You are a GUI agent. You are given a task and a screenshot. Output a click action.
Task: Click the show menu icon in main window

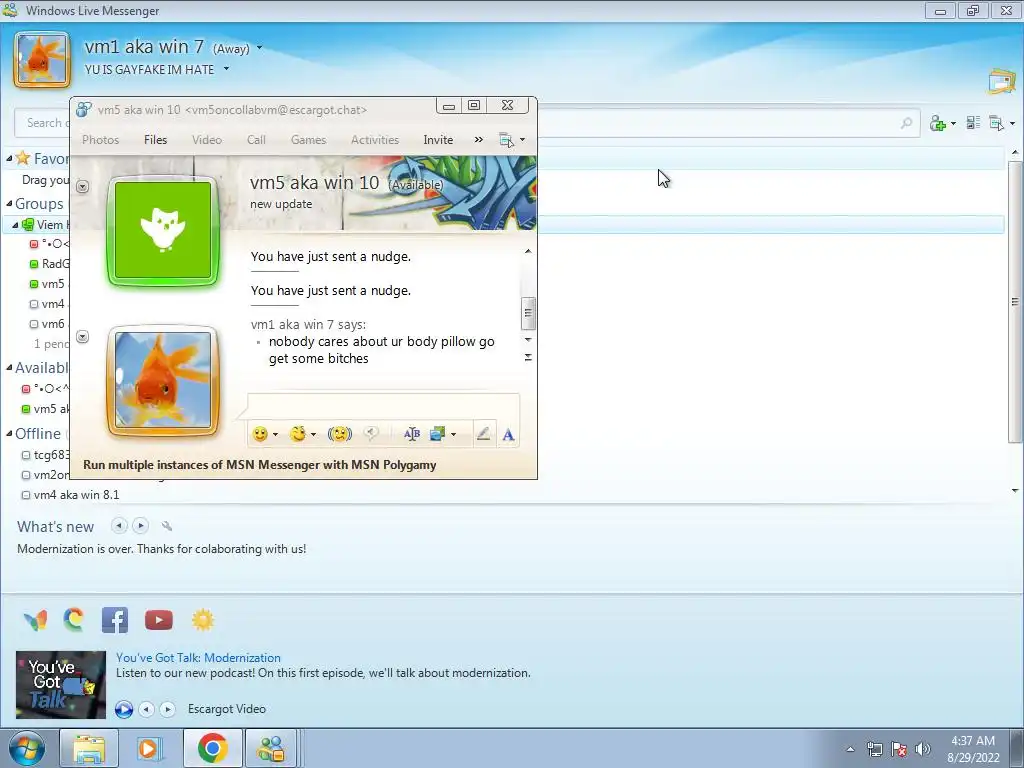point(996,123)
